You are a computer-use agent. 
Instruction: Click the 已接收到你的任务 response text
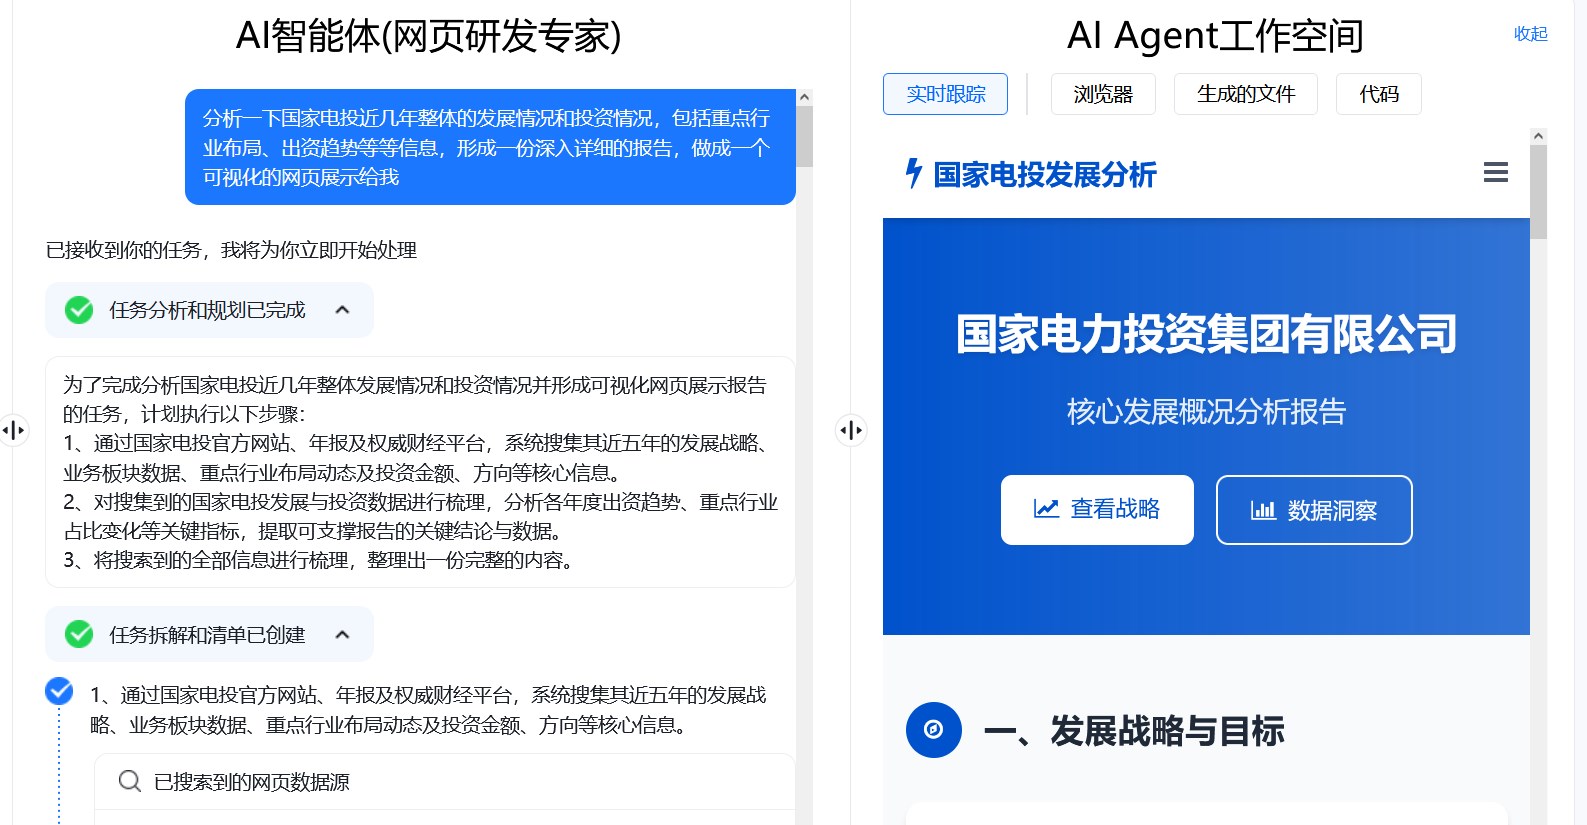(231, 250)
